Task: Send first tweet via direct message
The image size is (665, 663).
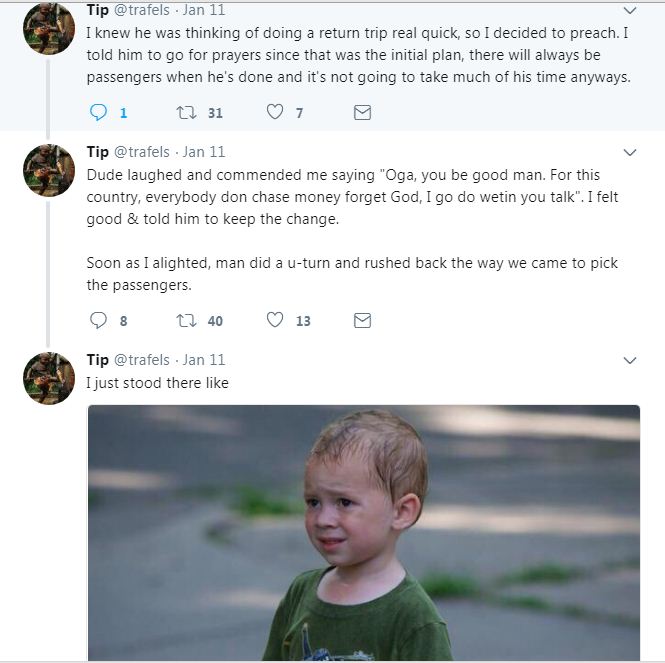Action: coord(362,113)
